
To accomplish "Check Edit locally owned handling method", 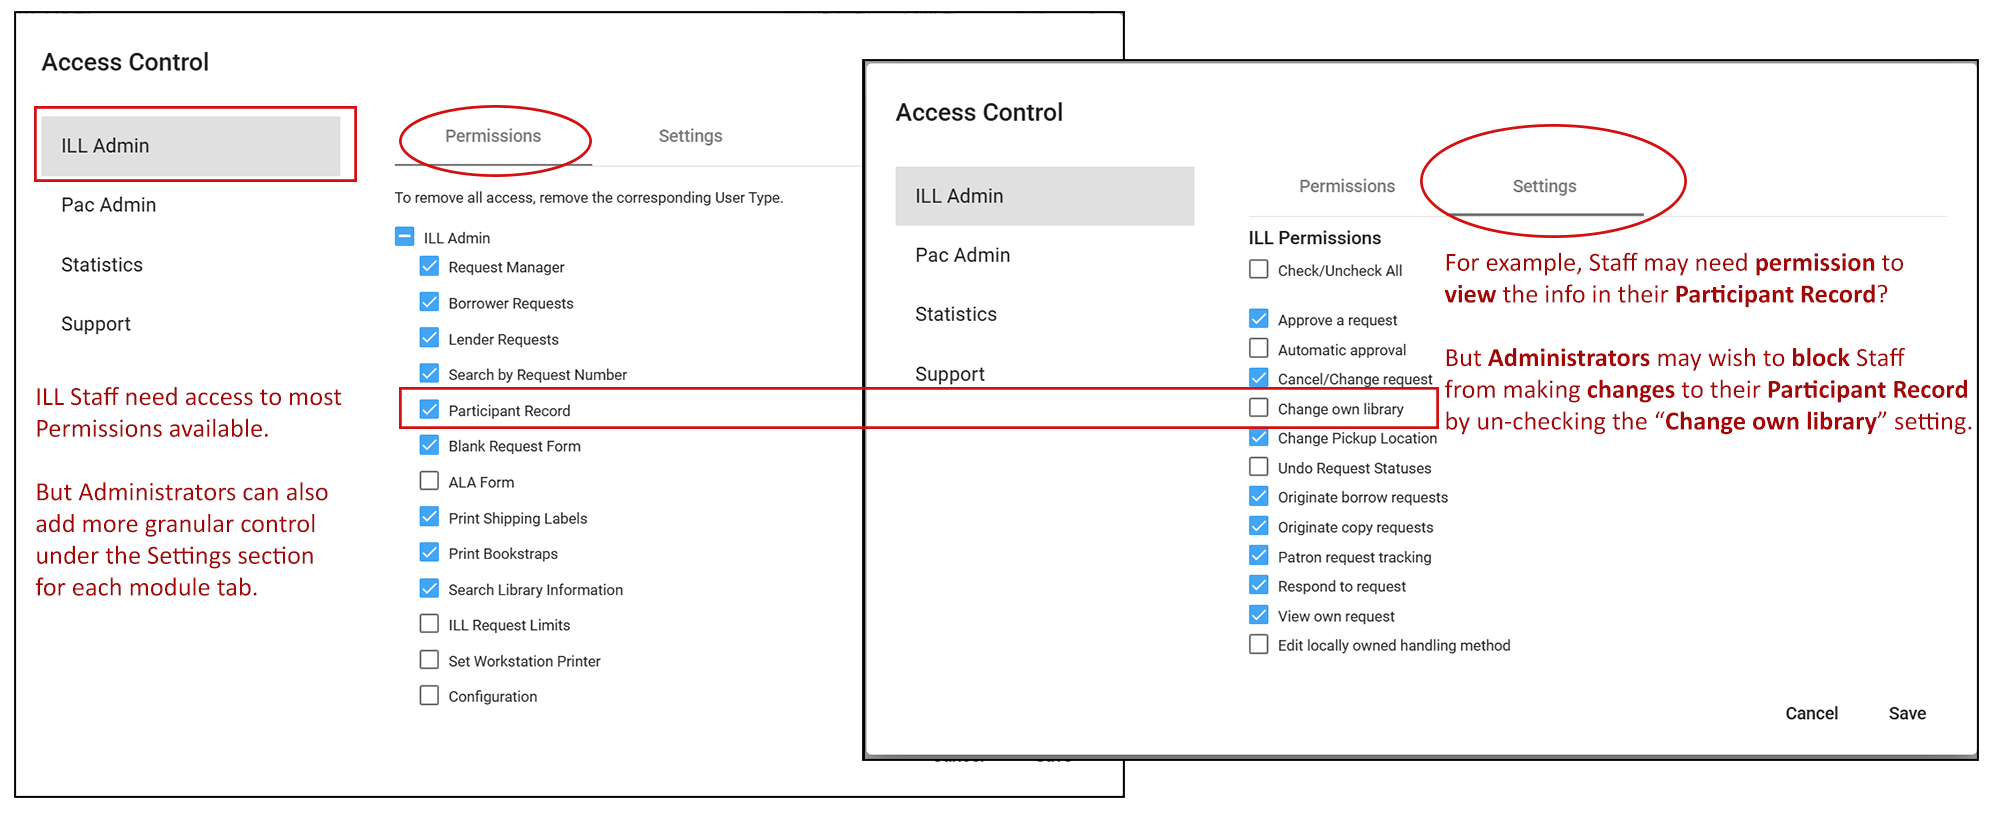I will 1259,645.
